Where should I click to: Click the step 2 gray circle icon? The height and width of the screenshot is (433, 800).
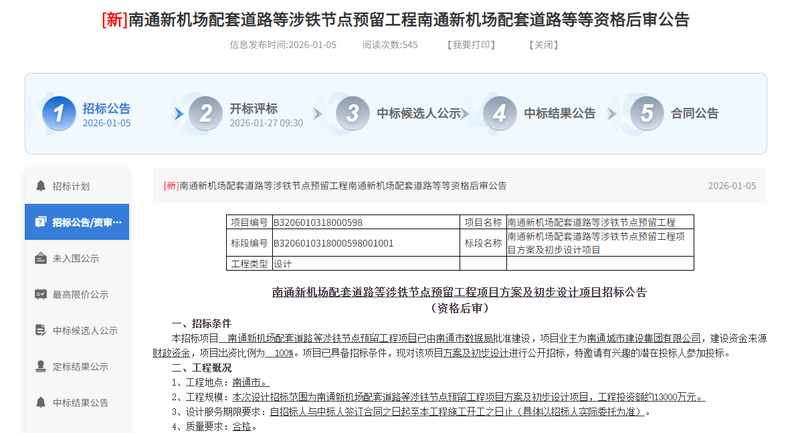point(205,114)
